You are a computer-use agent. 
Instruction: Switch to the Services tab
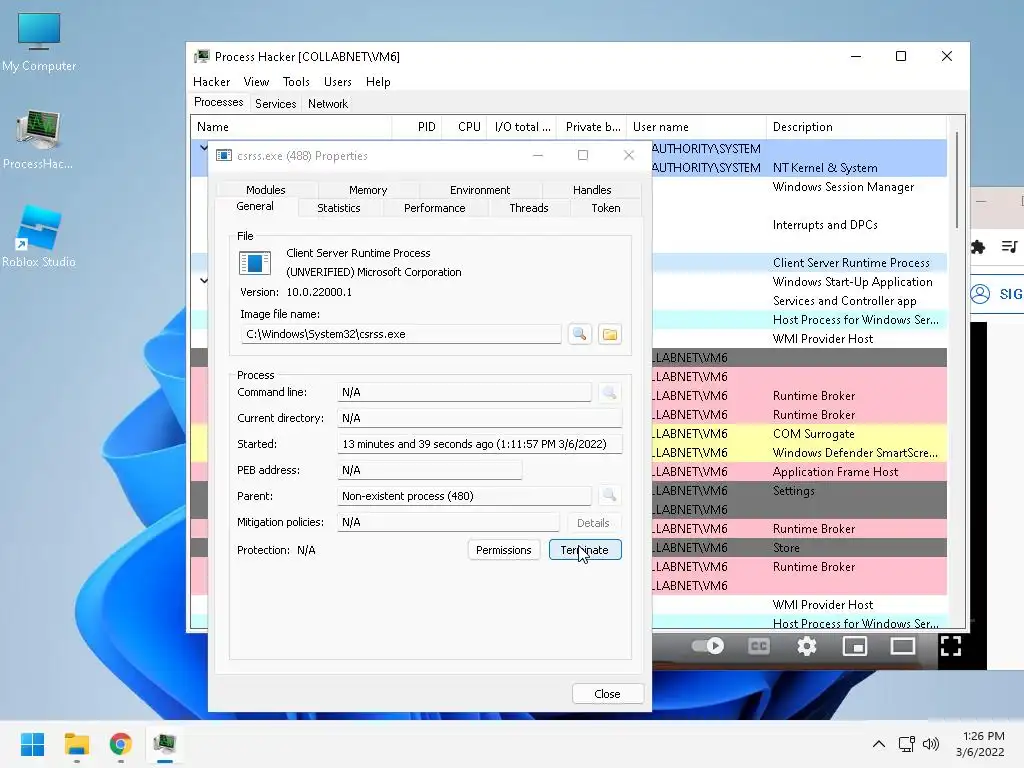pos(276,104)
